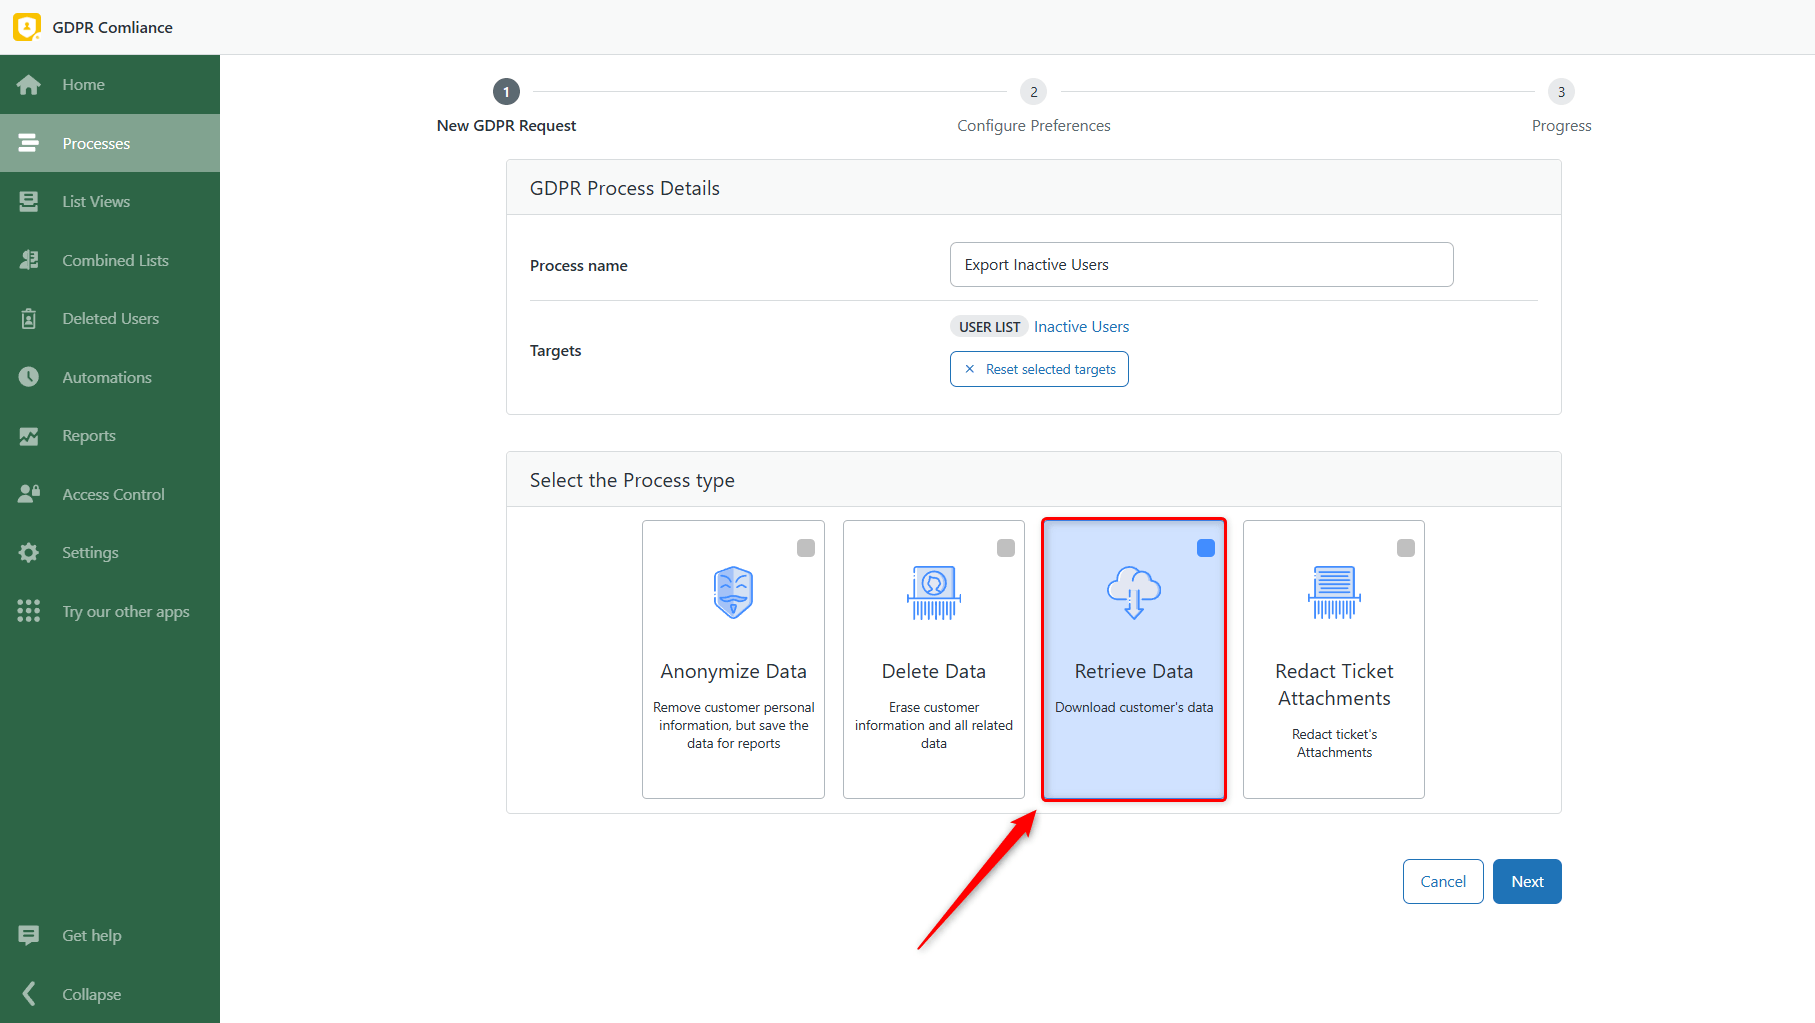Click 'Download customer's data' description
Screen dimensions: 1815x1023
1134,707
